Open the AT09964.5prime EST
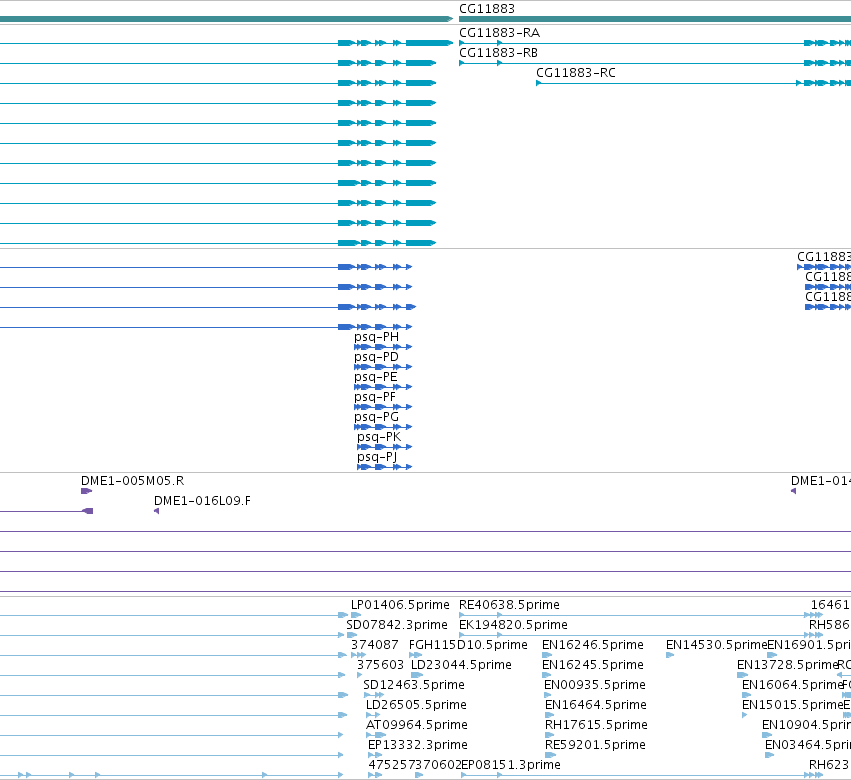851x780 pixels. coord(416,726)
